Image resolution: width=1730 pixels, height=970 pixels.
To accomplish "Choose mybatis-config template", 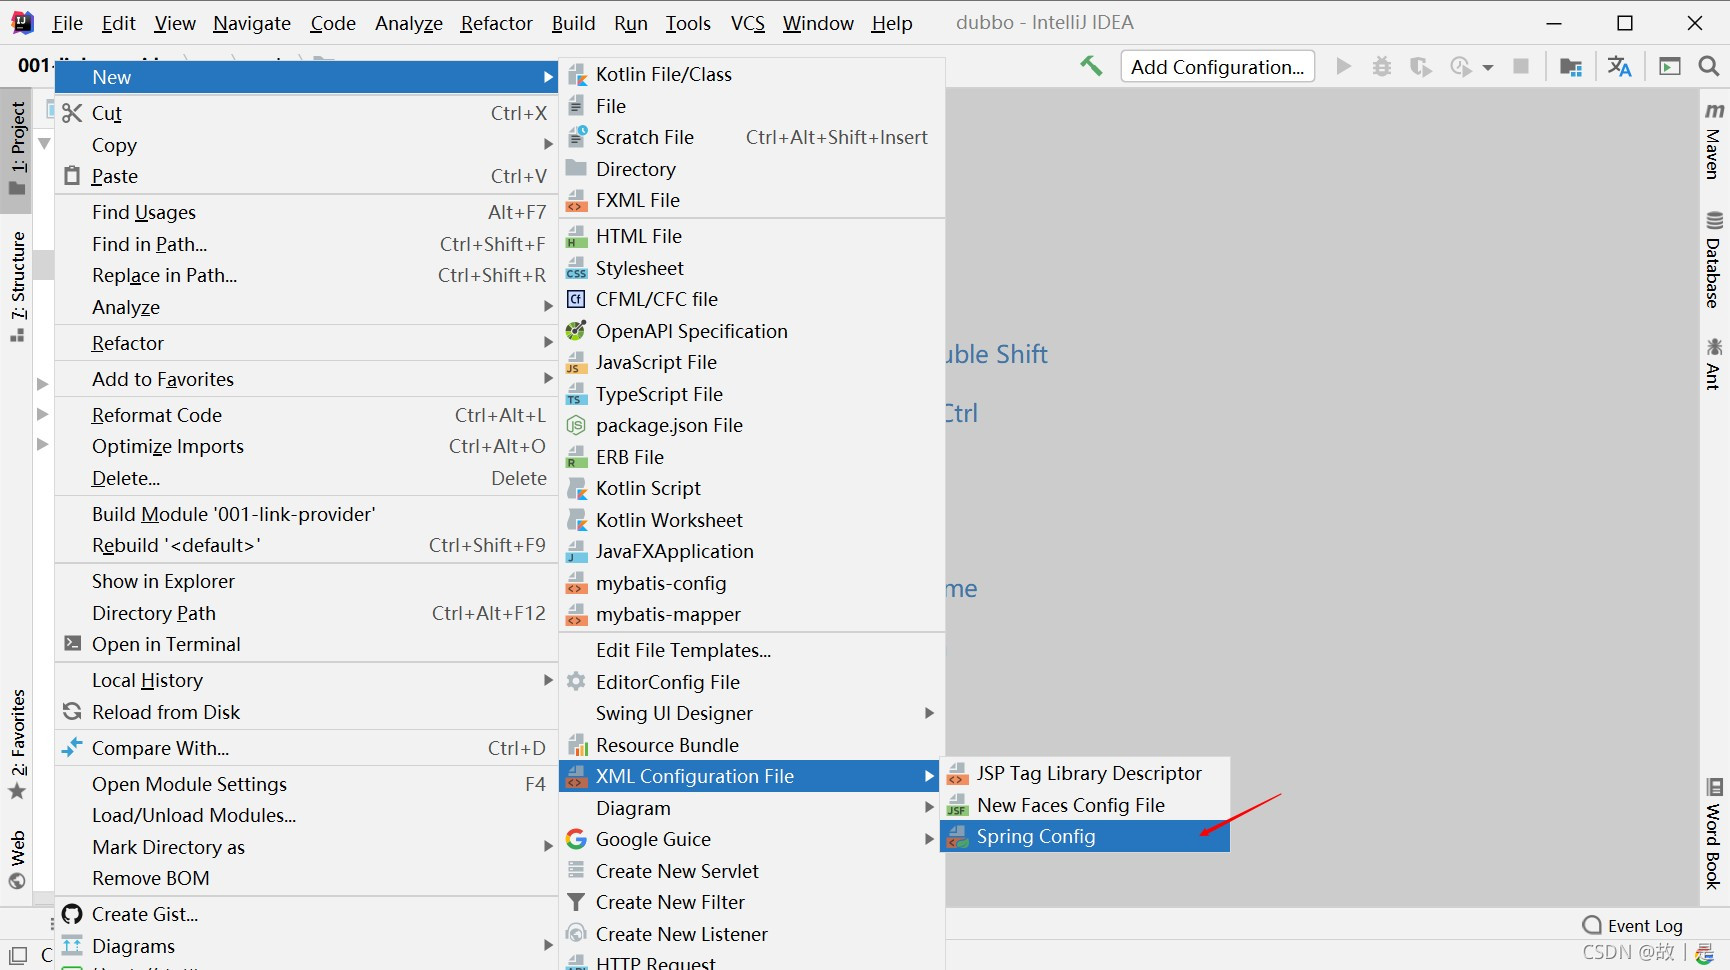I will (x=752, y=583).
